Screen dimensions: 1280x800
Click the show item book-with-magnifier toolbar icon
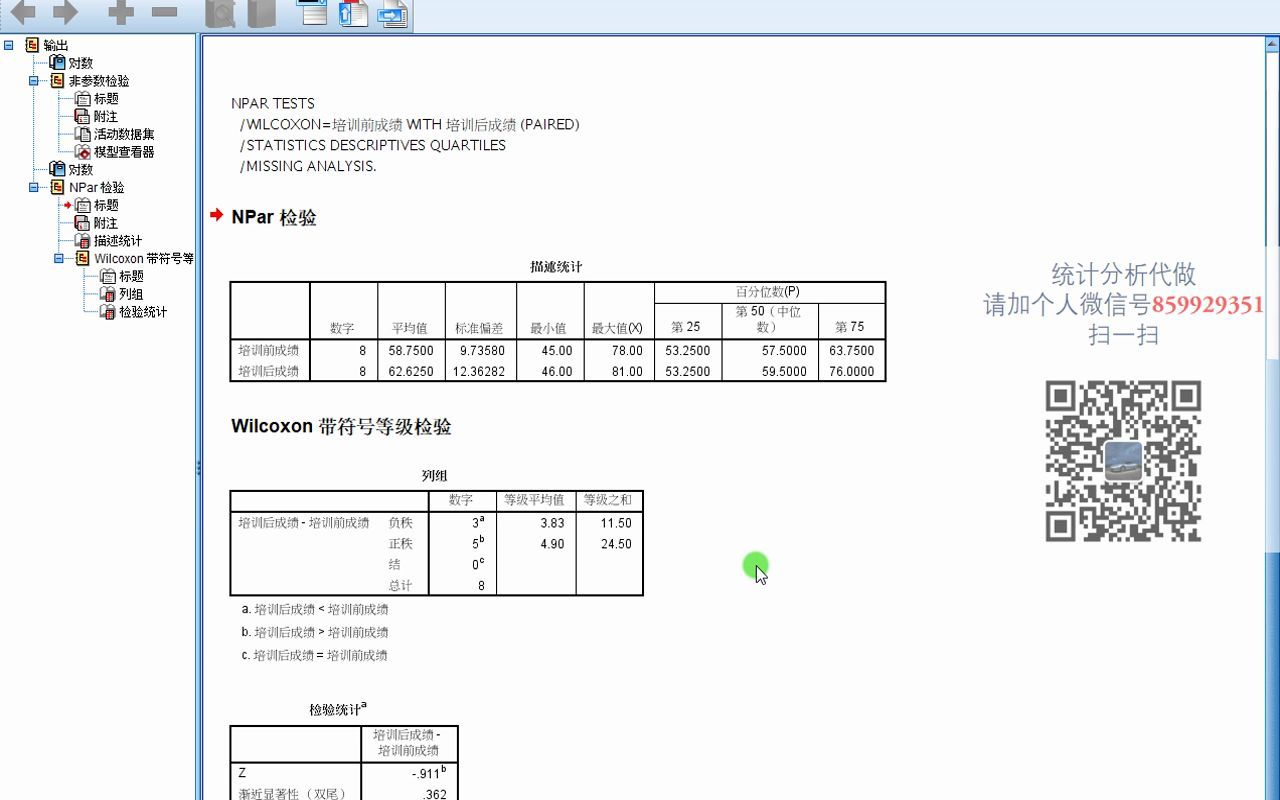pos(220,13)
